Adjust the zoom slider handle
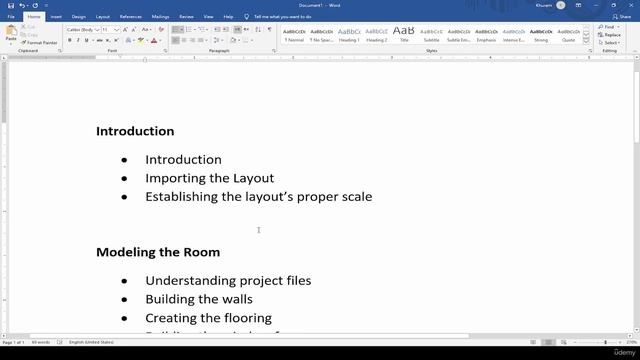Viewport: 640px width, 360px height. 605,342
